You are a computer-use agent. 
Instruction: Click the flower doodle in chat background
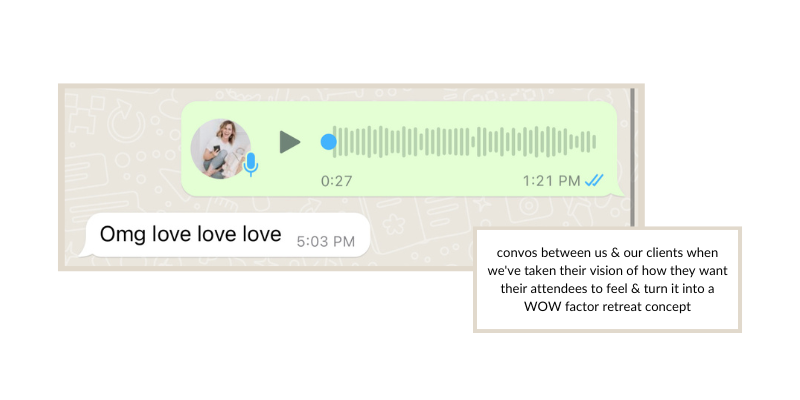393,224
